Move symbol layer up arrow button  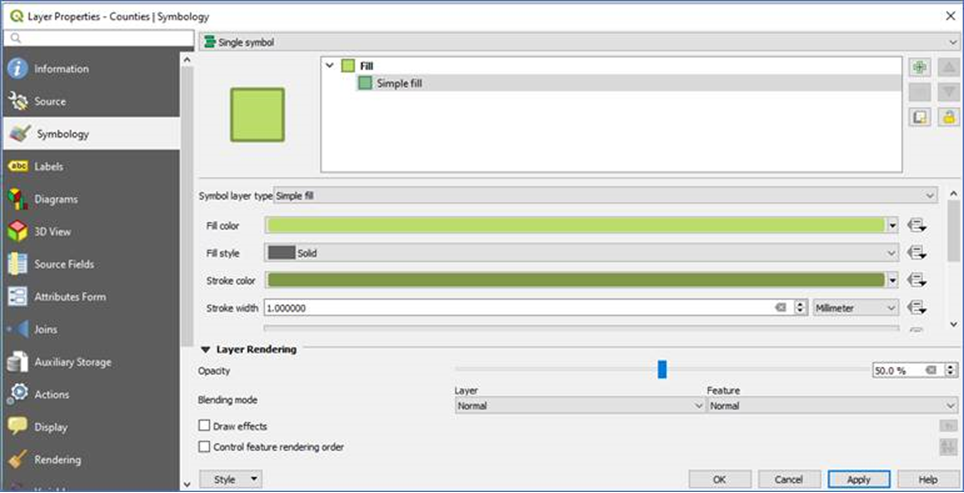click(949, 68)
